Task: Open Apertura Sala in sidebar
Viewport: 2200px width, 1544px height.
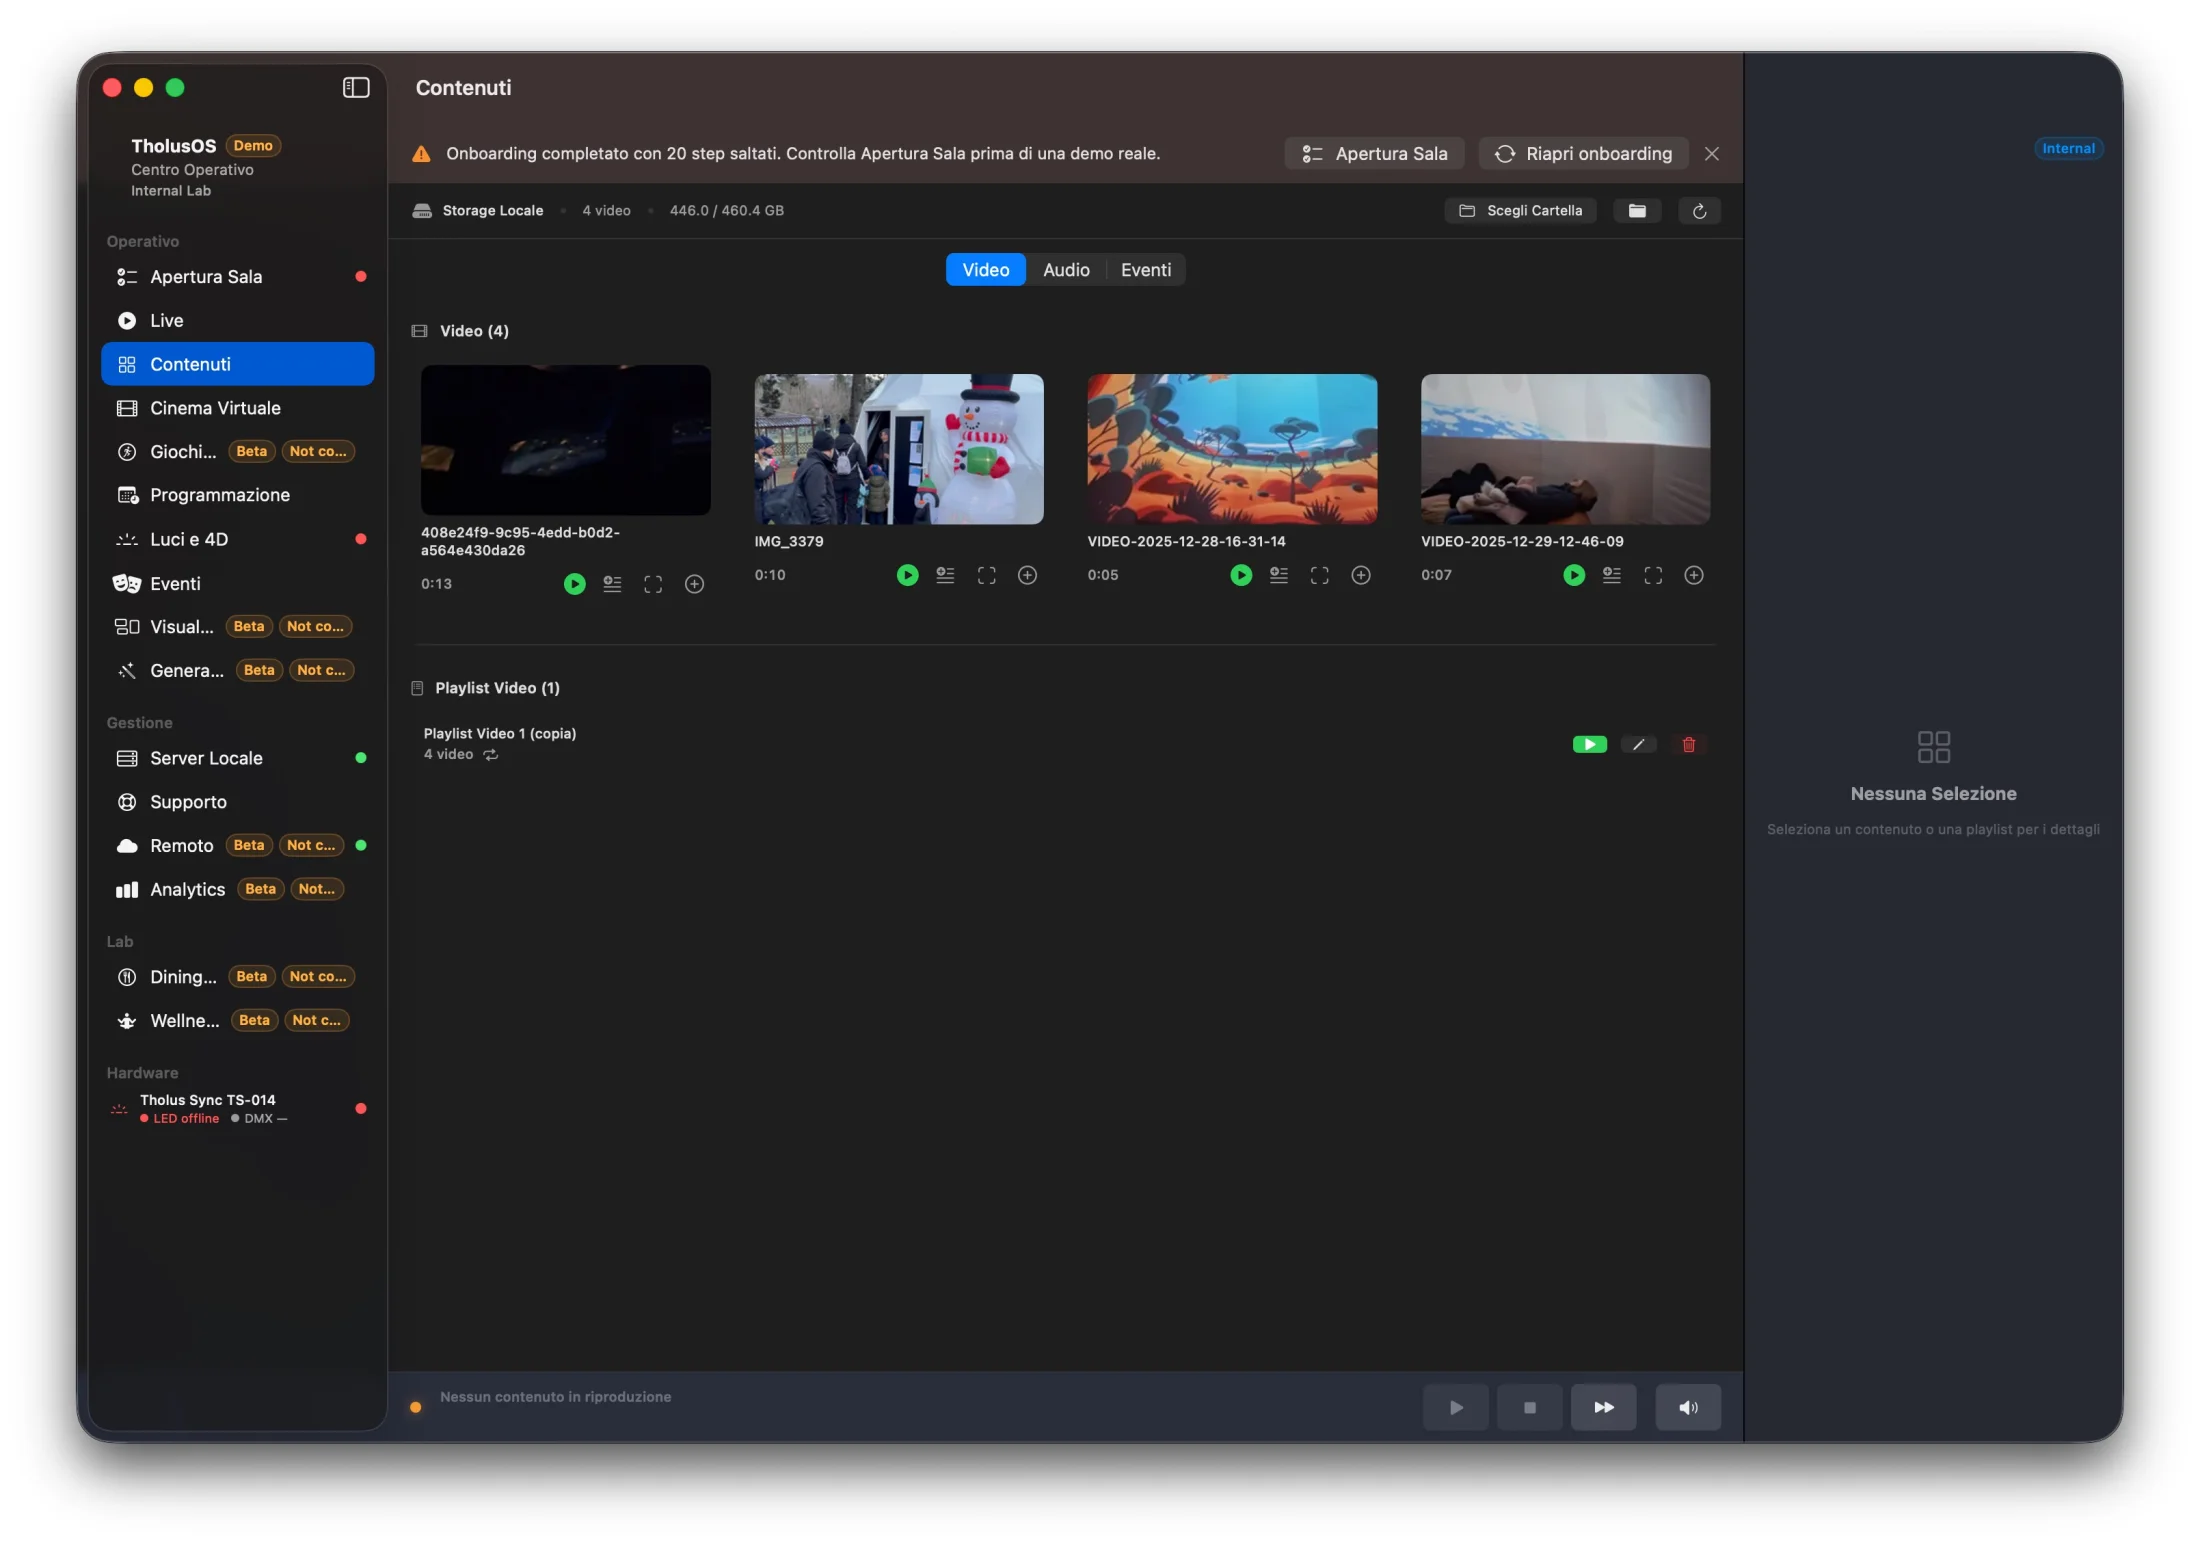Action: click(x=237, y=277)
